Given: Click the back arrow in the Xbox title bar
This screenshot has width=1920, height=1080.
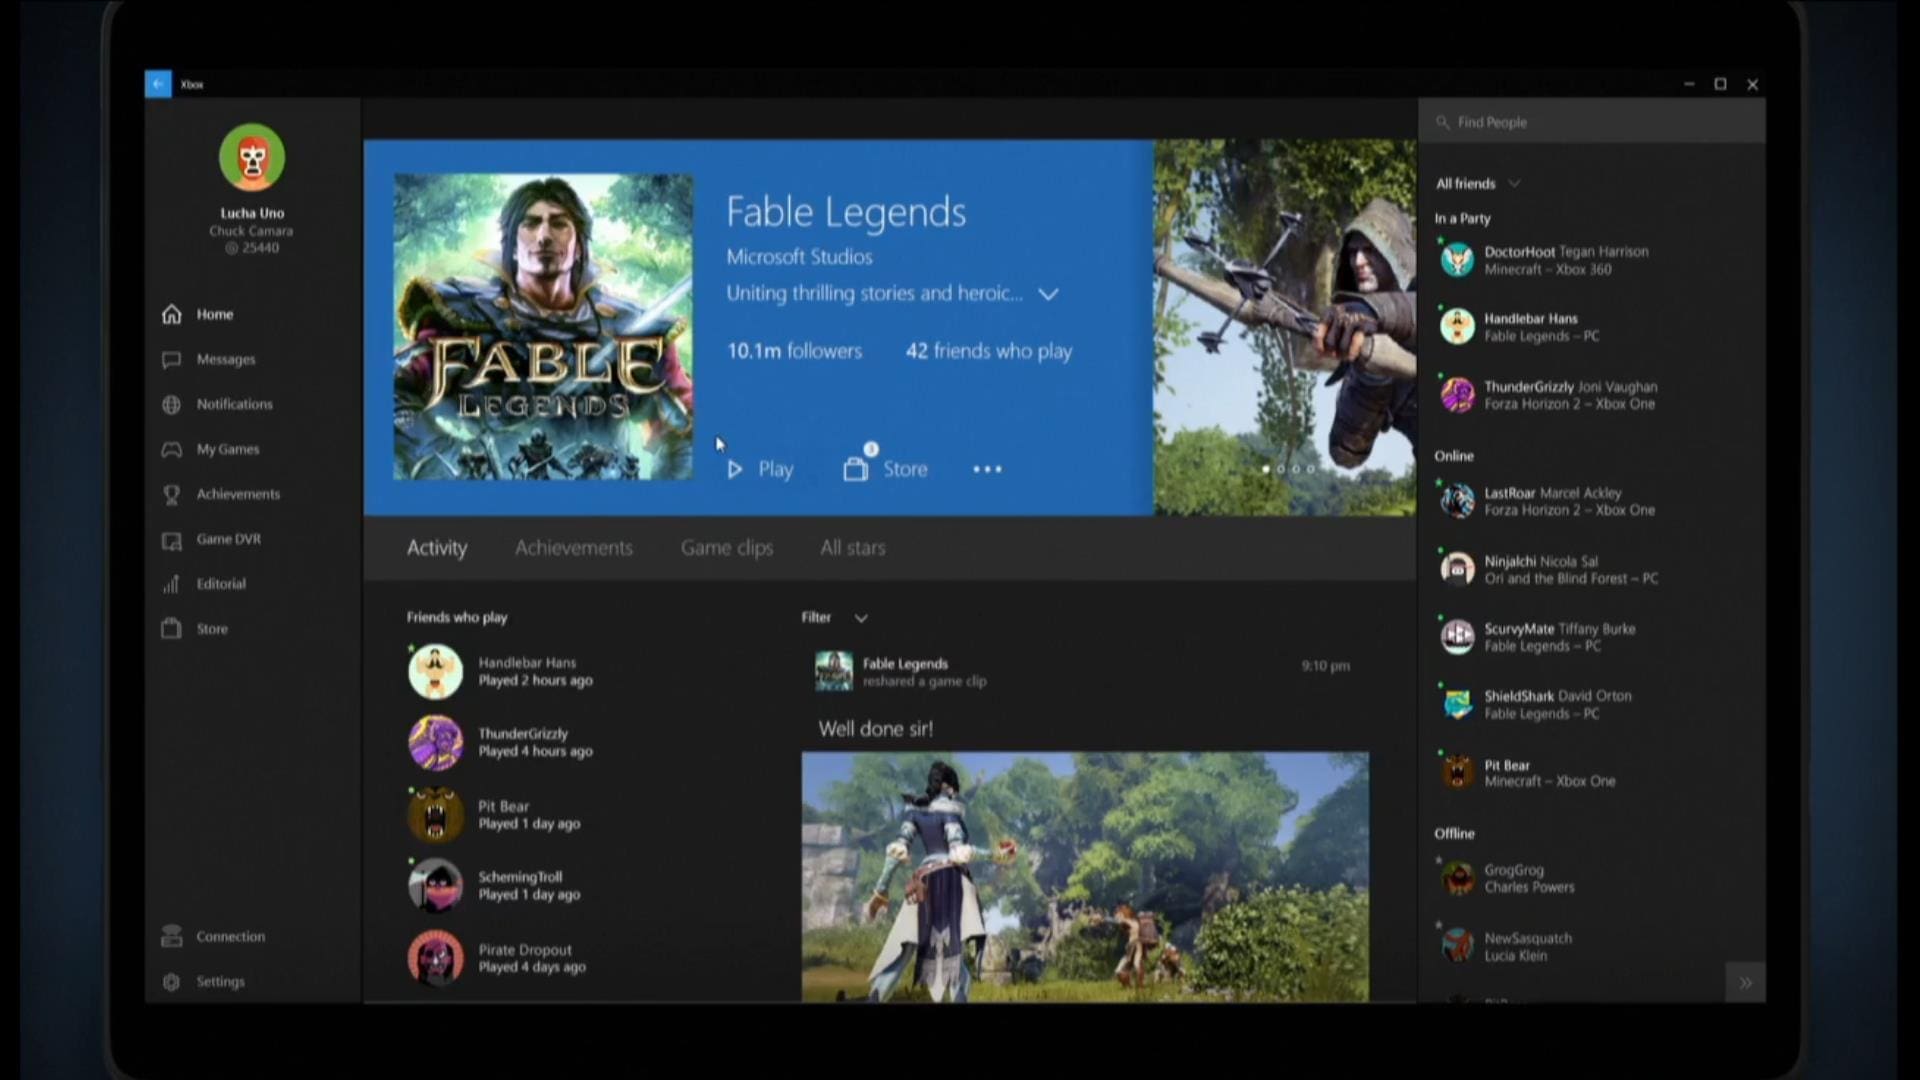Looking at the screenshot, I should click(158, 84).
